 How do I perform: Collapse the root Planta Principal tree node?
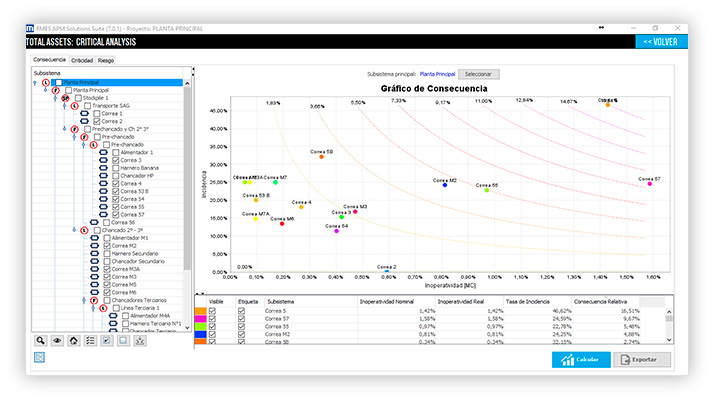35,83
